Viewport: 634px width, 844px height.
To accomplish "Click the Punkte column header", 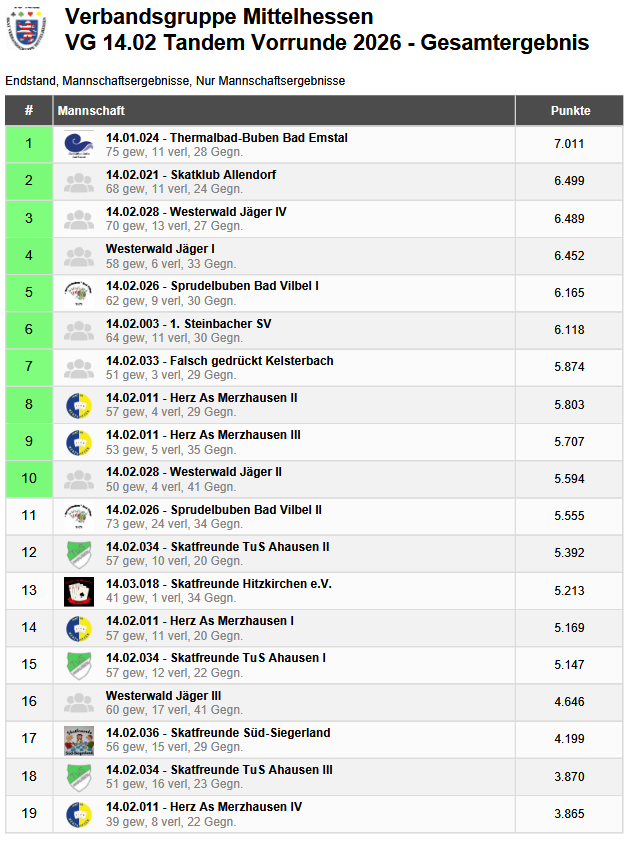I will (x=570, y=111).
